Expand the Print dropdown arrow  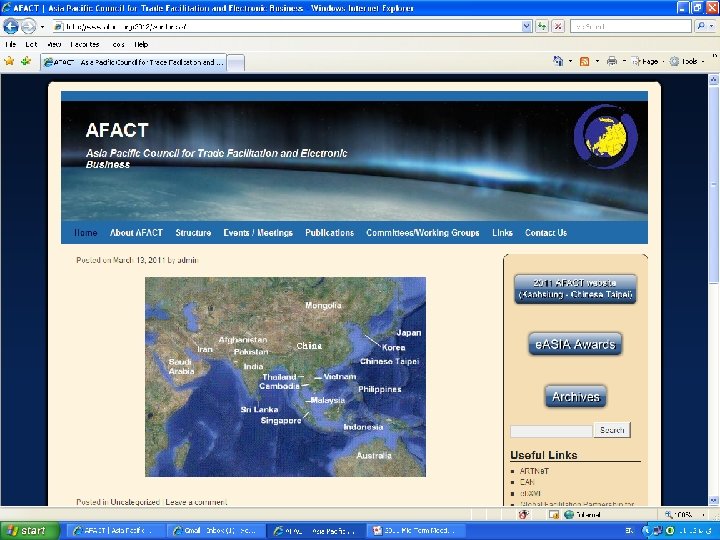tap(624, 61)
